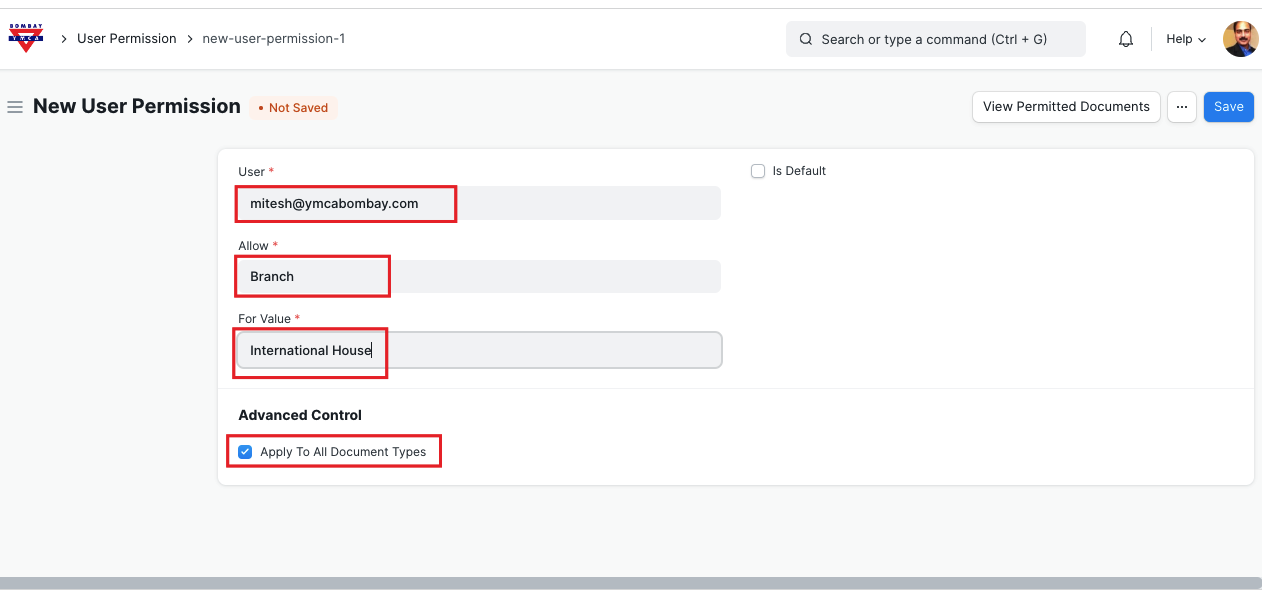1262x591 pixels.
Task: Open the Allow field showing Branch
Action: click(478, 277)
